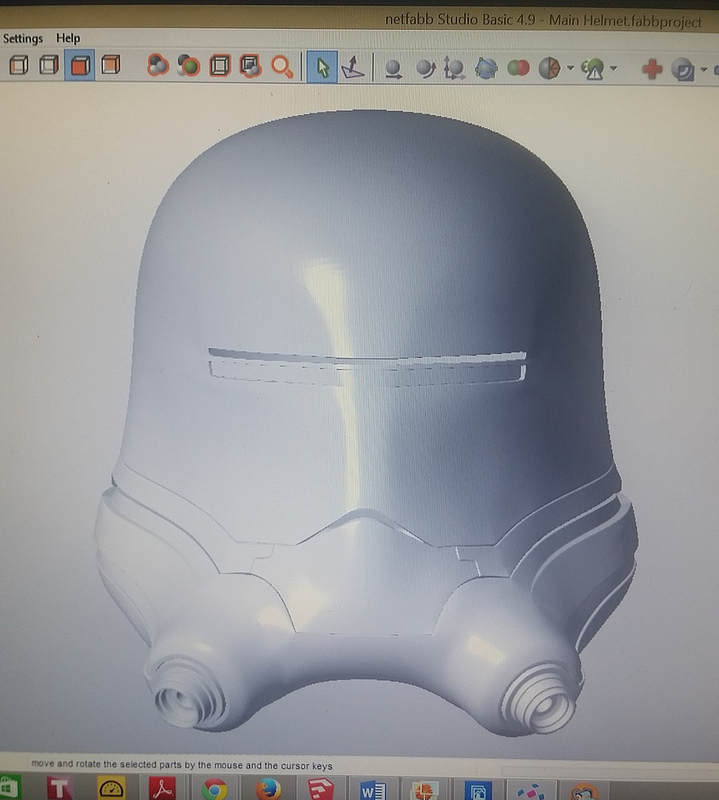Viewport: 719px width, 800px height.
Task: Open the dropdown beside the warning-triangle icon
Action: (x=613, y=68)
